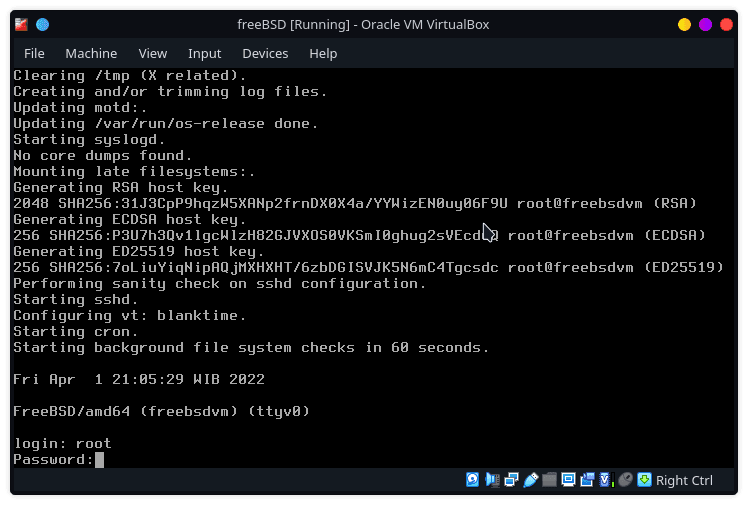748x505 pixels.
Task: Click 'Performing sanity check on sshd configuration.' line
Action: [x=219, y=283]
